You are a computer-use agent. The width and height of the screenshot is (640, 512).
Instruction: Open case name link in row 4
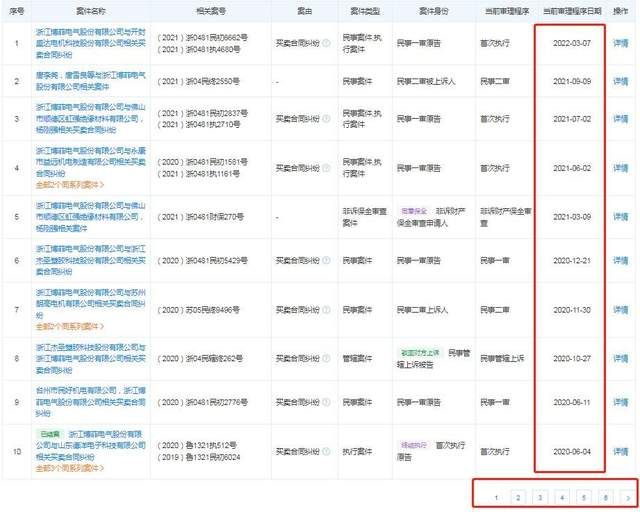click(x=91, y=162)
